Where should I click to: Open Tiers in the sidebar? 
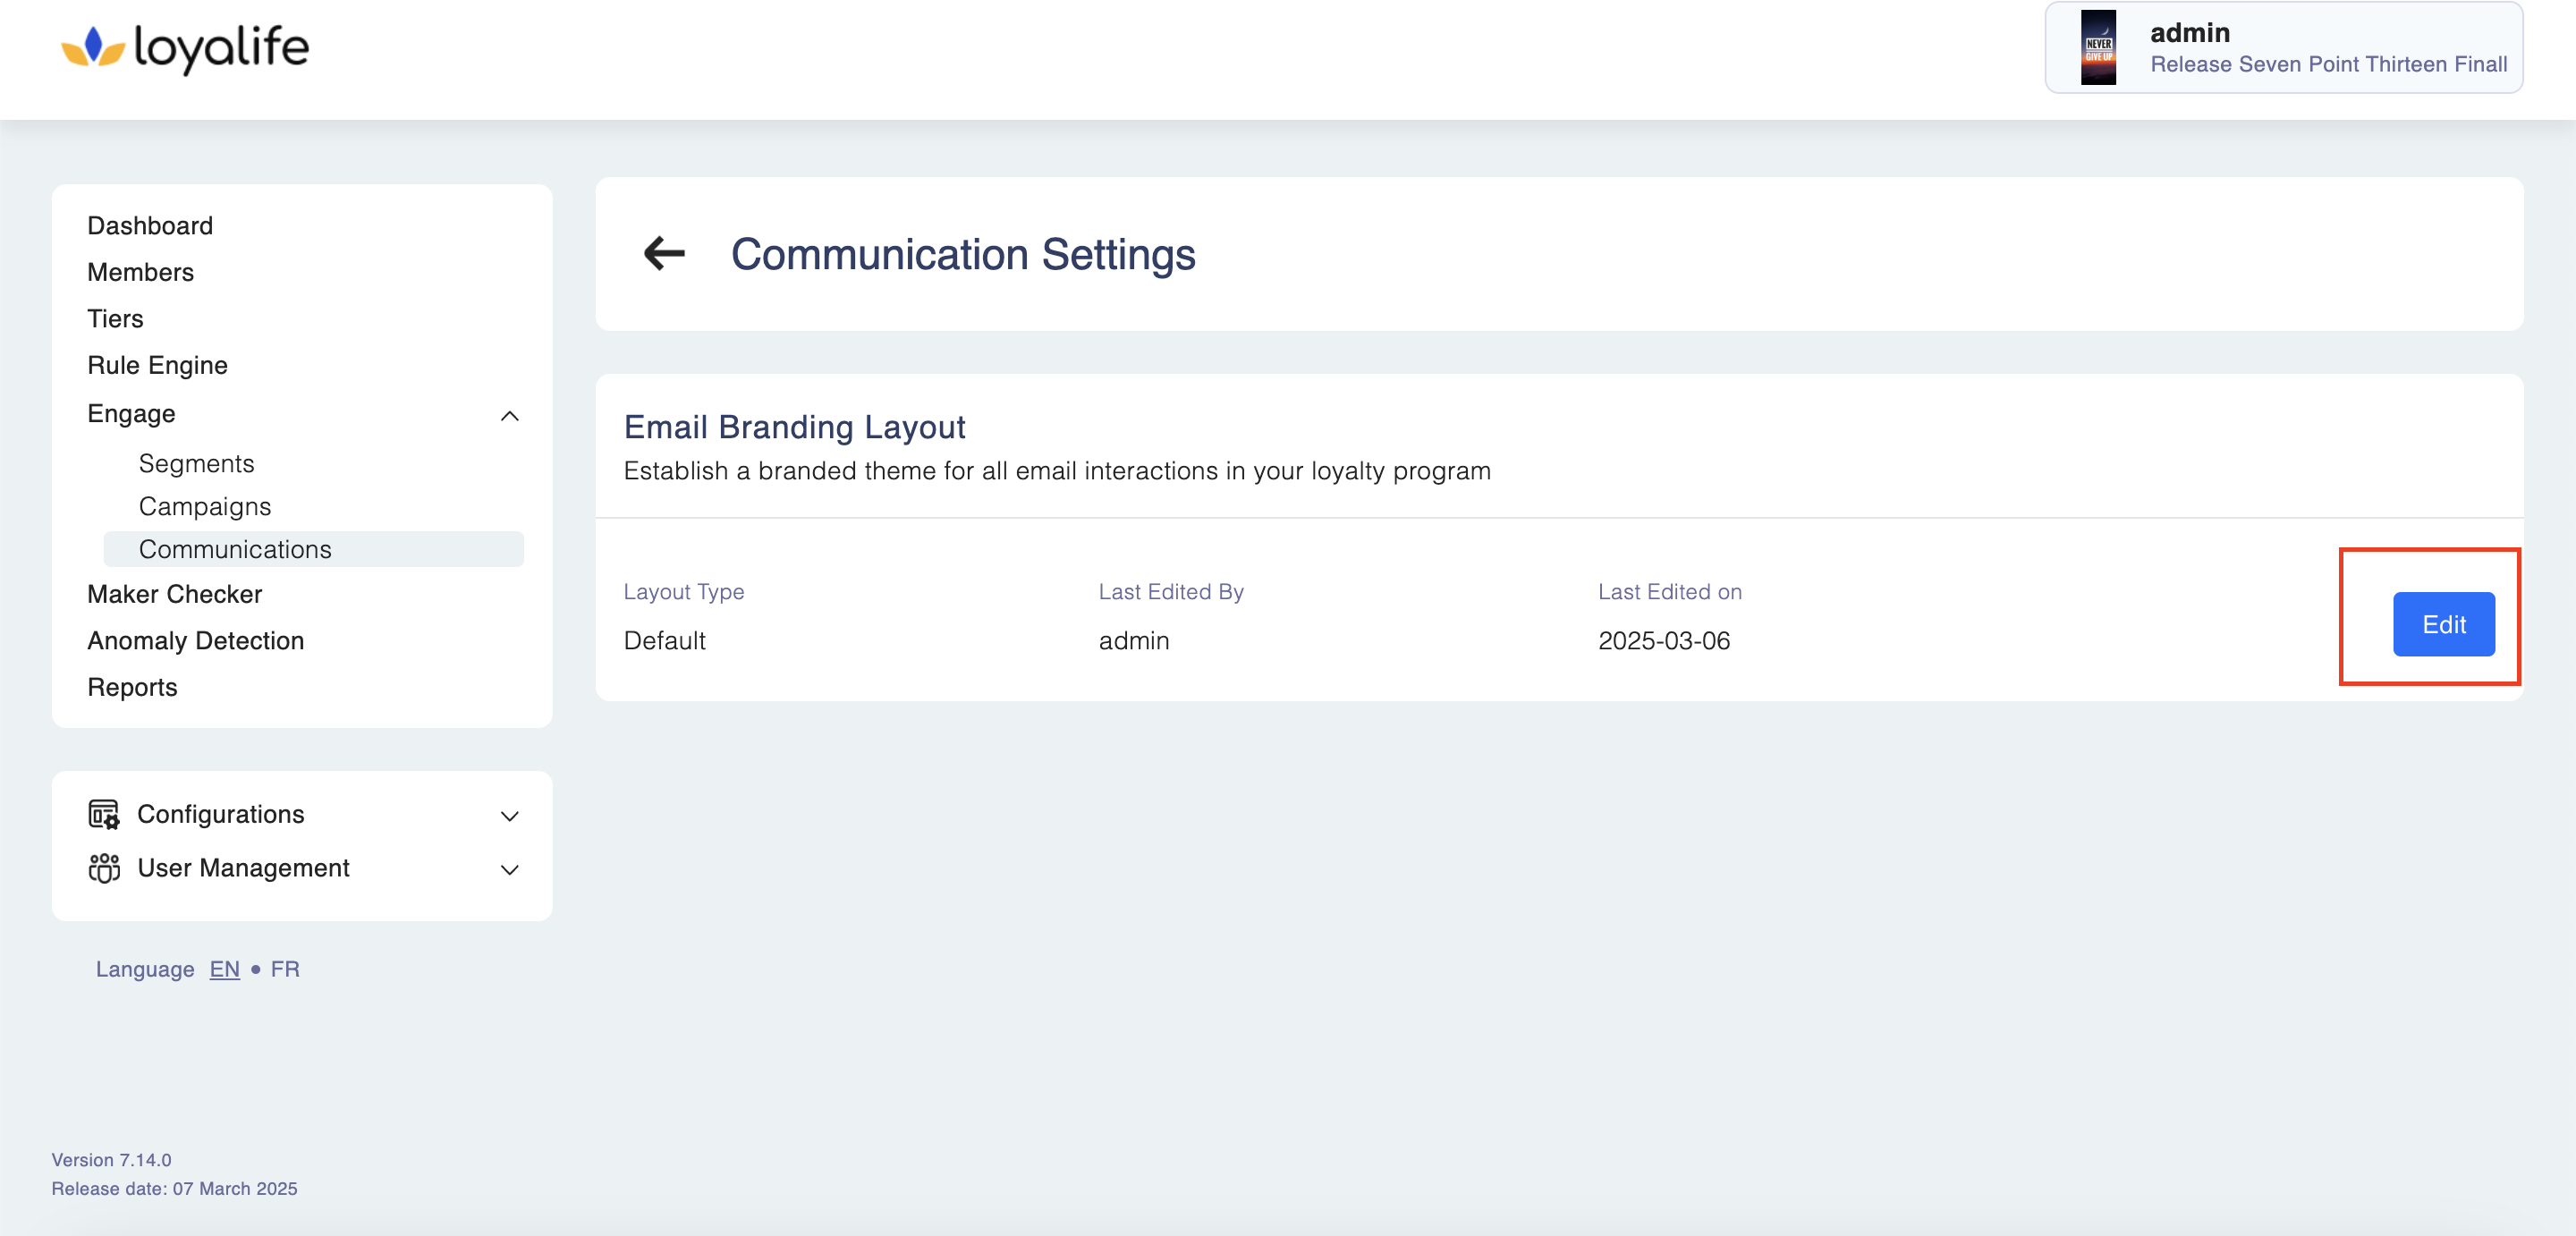115,319
